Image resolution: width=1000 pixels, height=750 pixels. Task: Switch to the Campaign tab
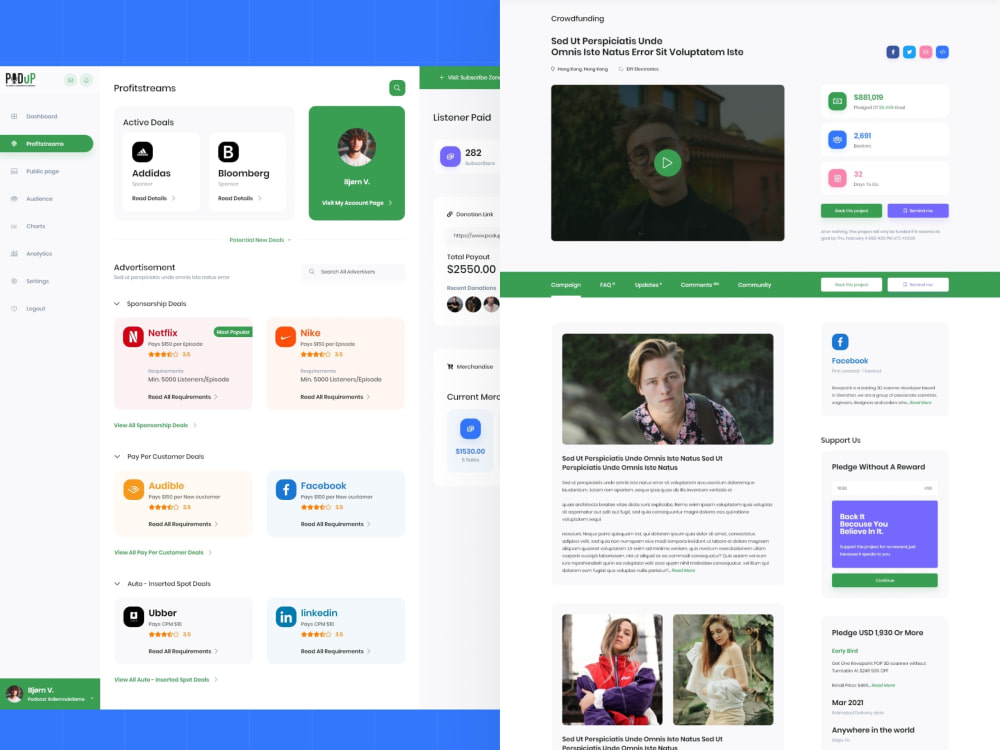(x=566, y=285)
